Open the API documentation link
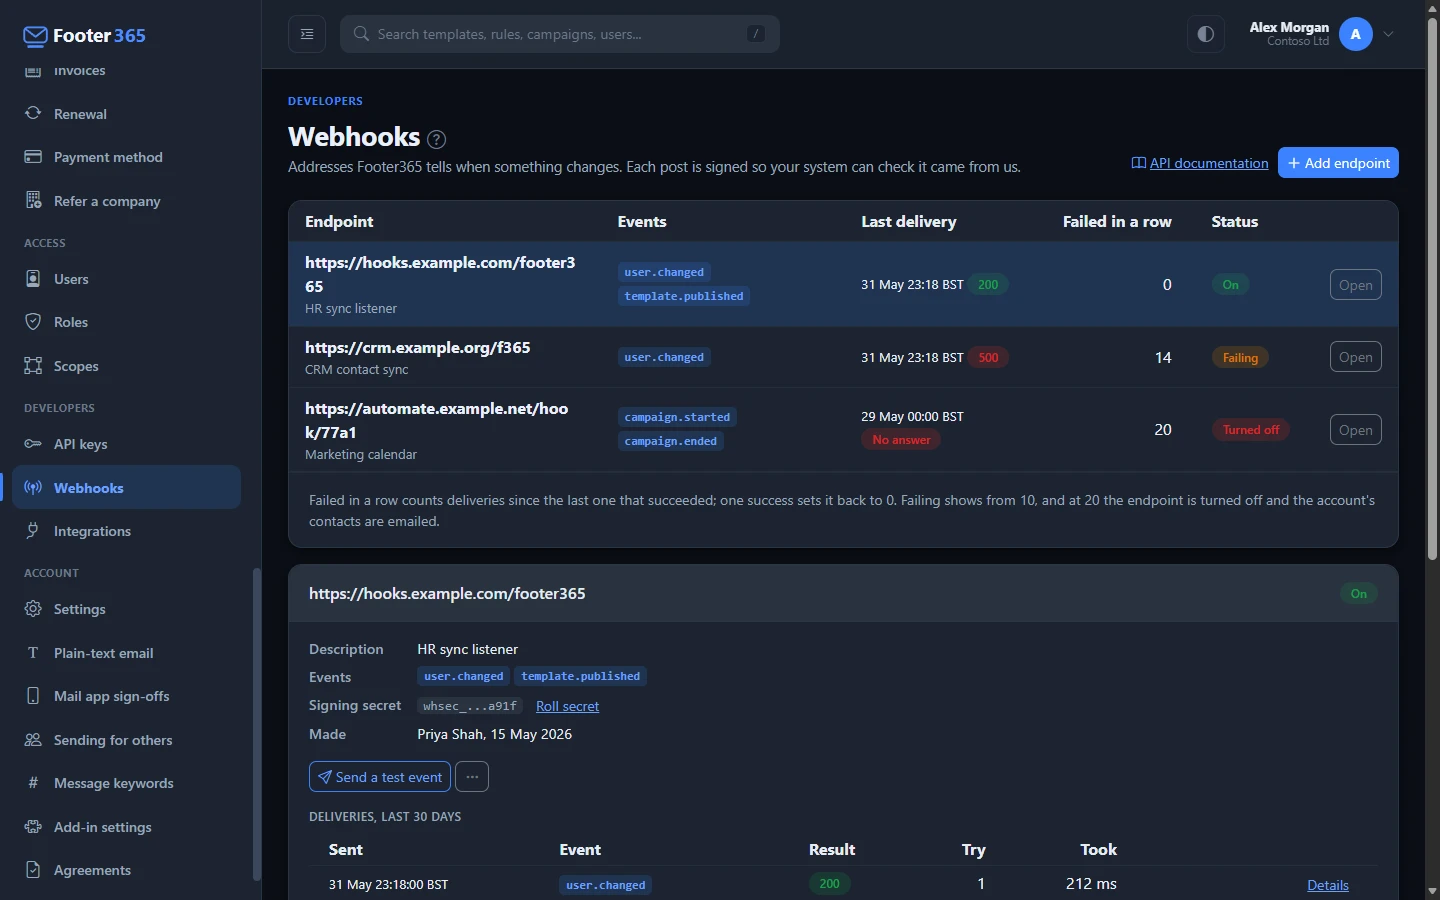Viewport: 1440px width, 900px height. coord(1199,163)
